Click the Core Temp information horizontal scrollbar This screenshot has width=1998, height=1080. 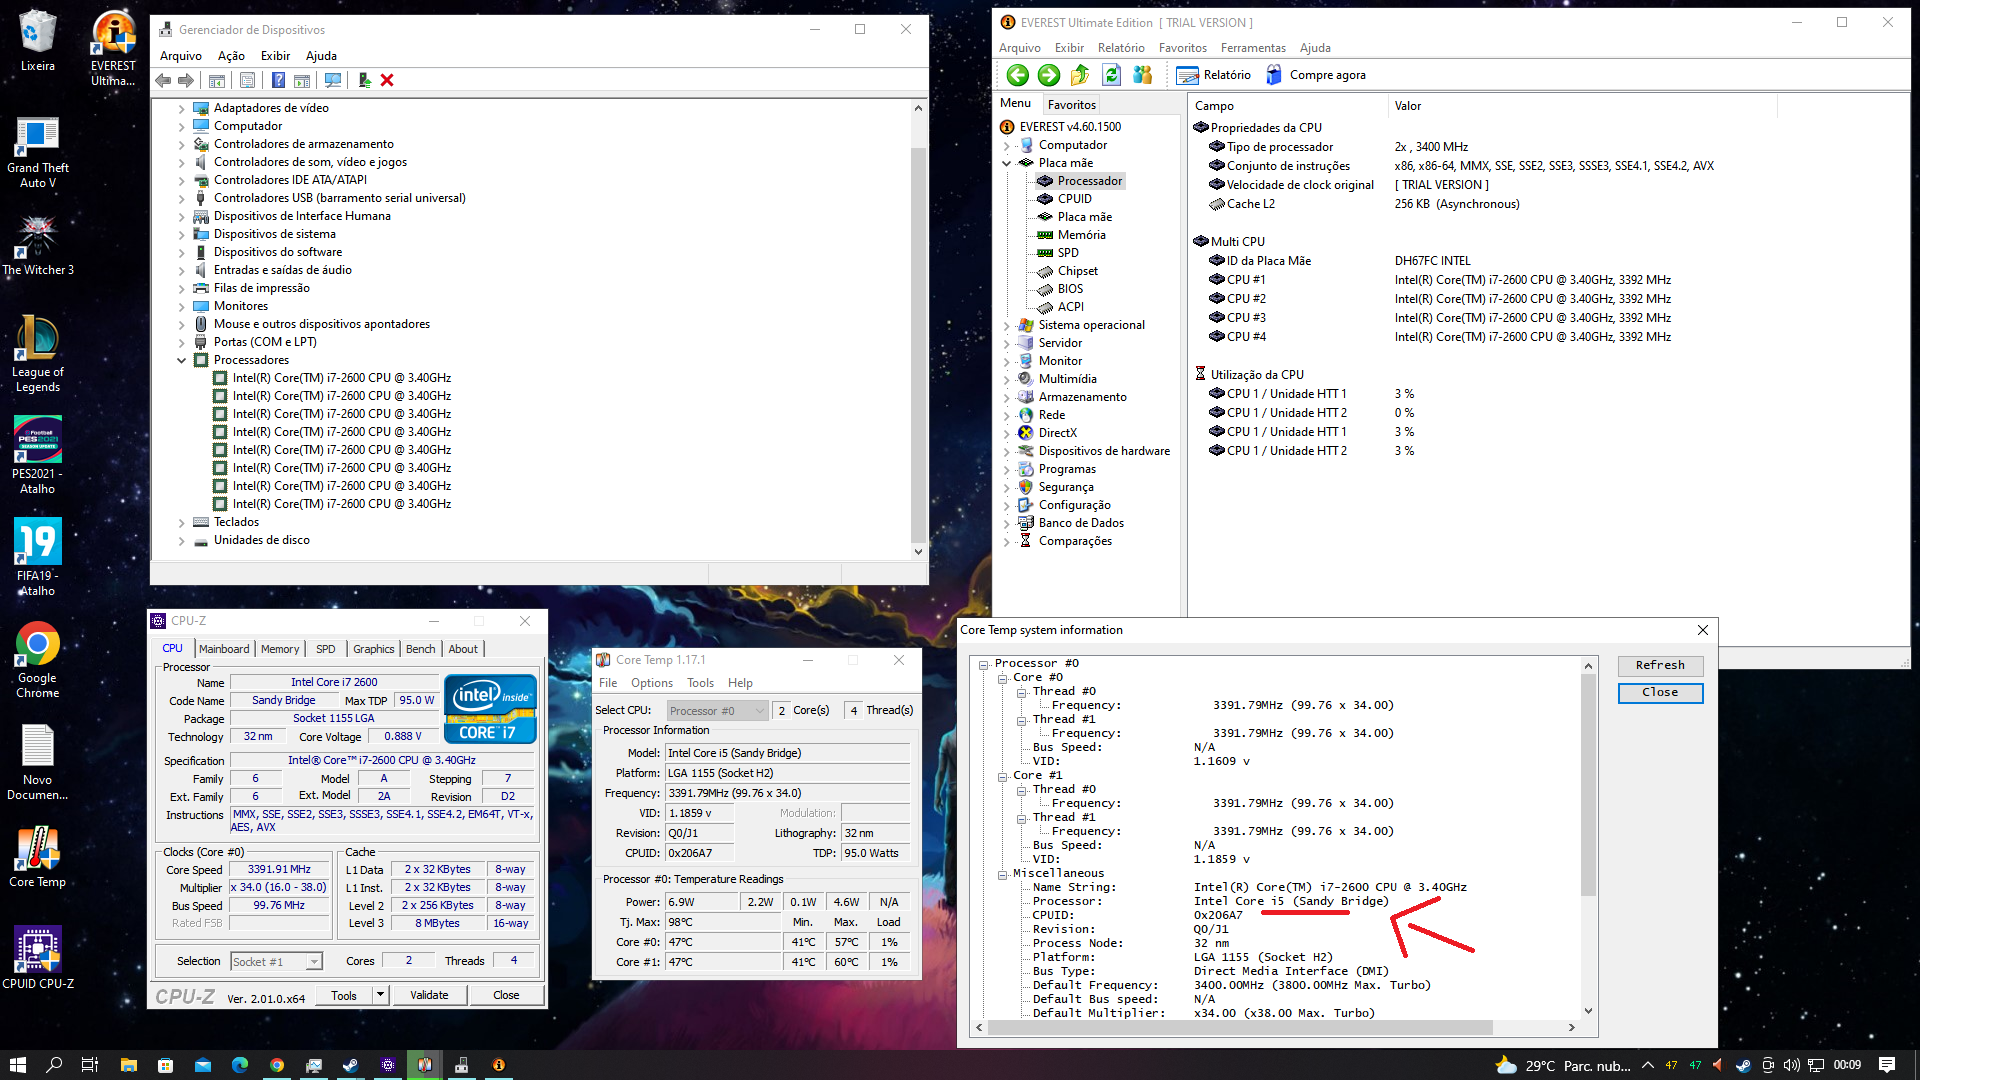pos(1240,1027)
